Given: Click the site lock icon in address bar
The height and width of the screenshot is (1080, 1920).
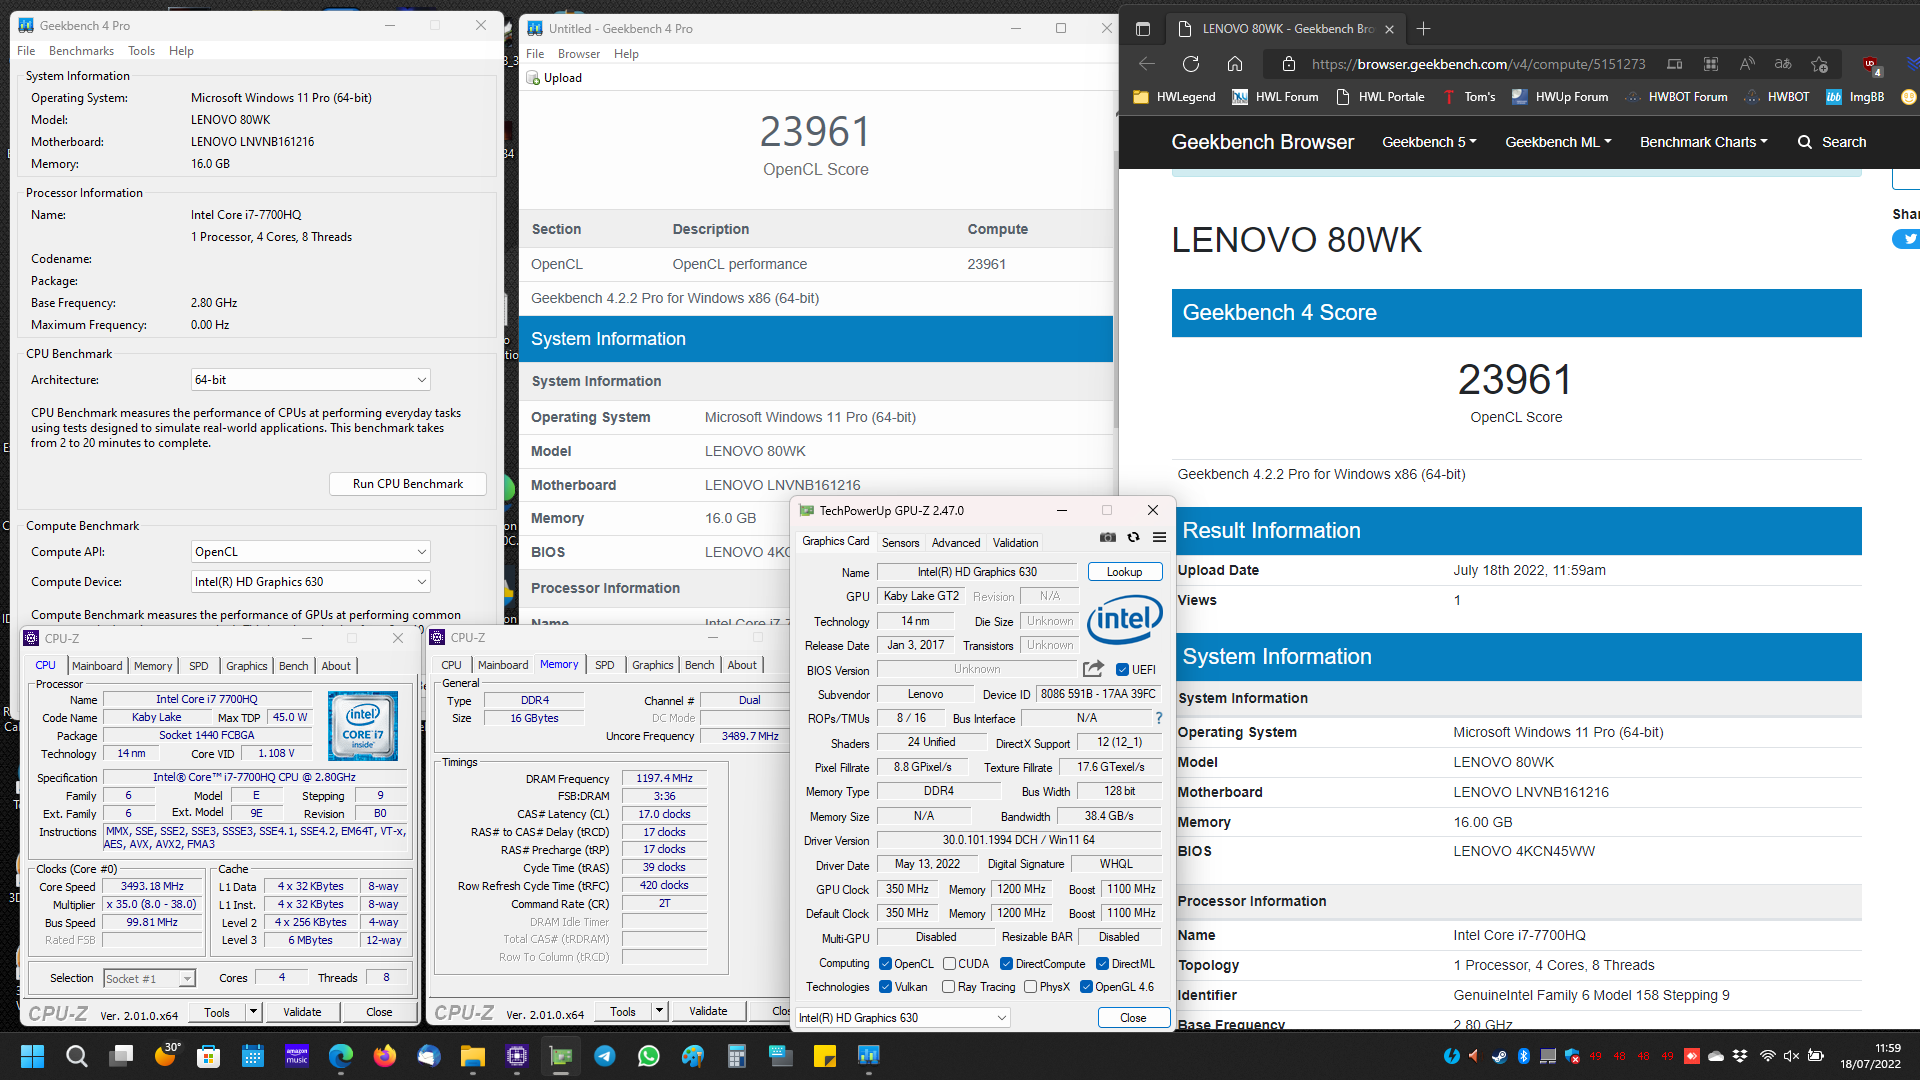Looking at the screenshot, I should [1289, 64].
